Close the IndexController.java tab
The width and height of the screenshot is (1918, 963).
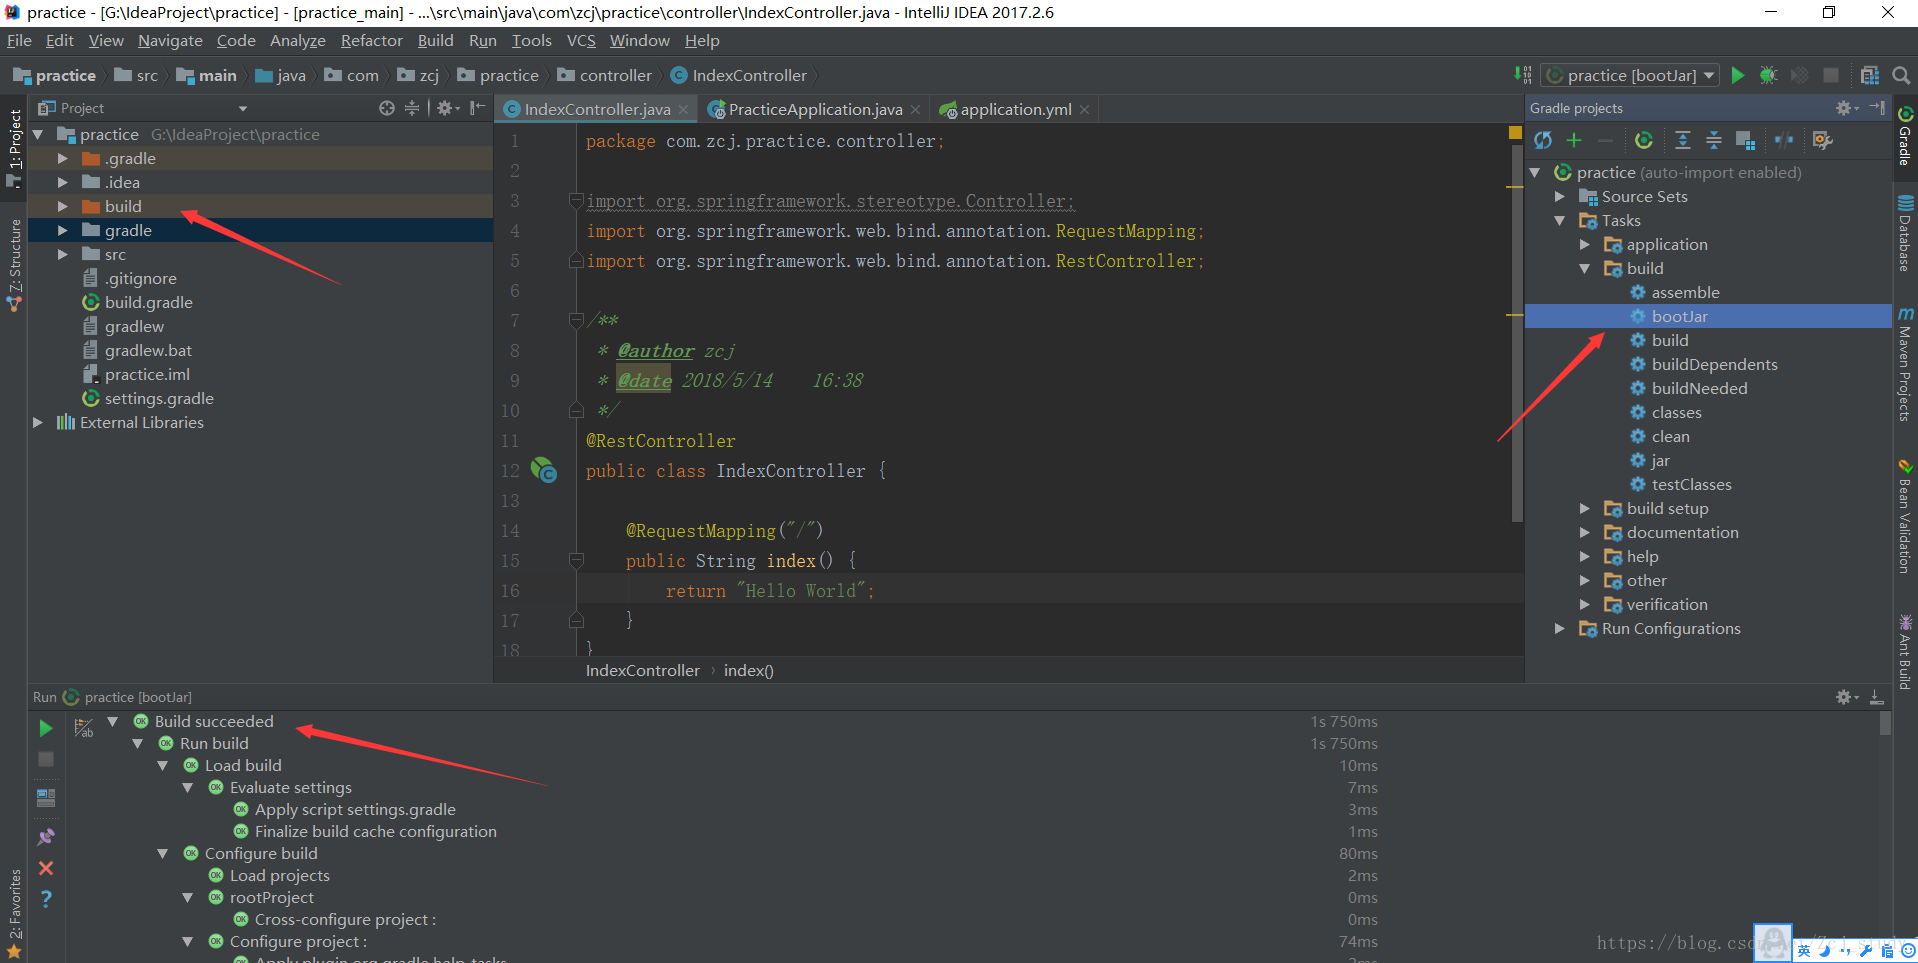click(x=683, y=109)
